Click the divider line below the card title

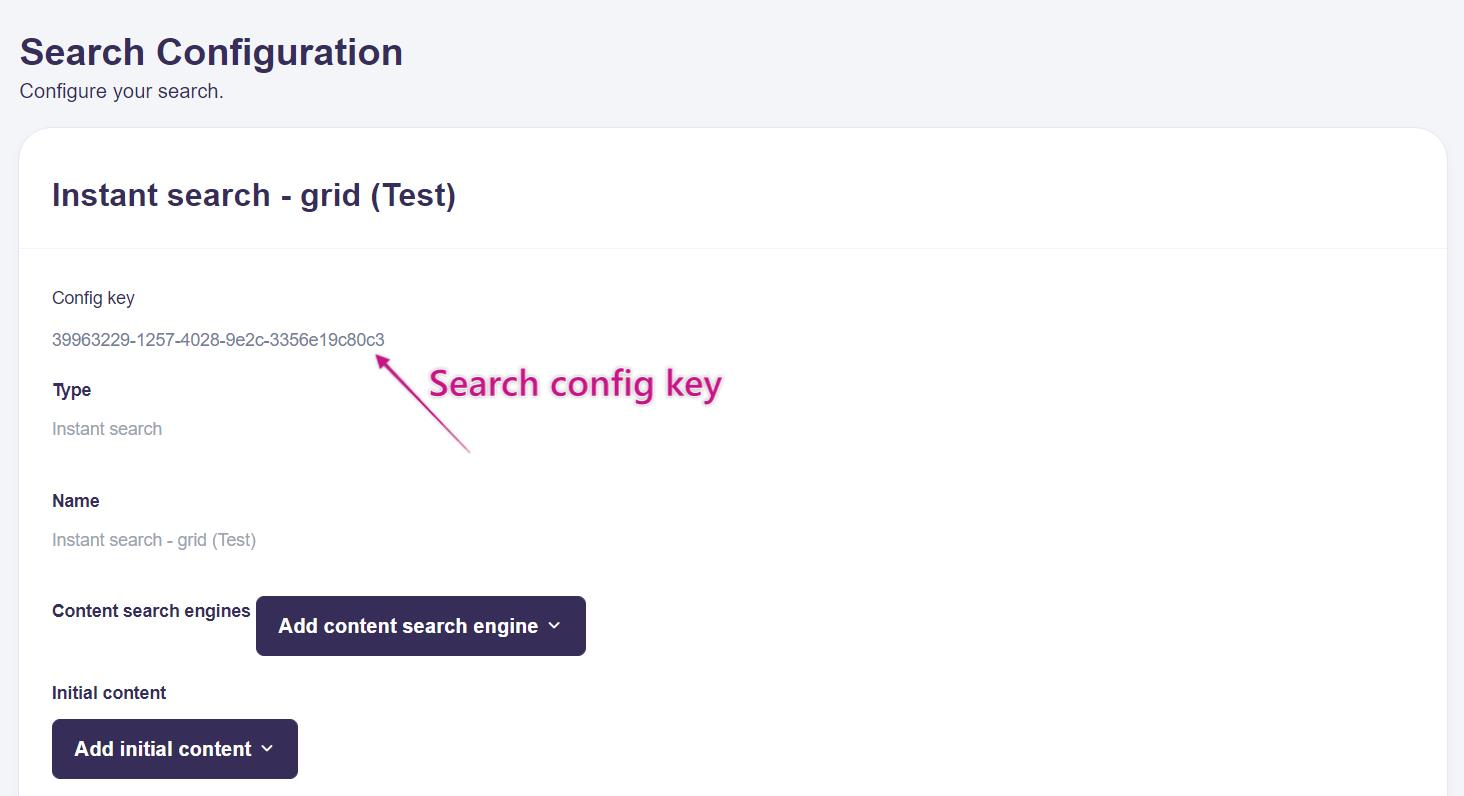(733, 248)
